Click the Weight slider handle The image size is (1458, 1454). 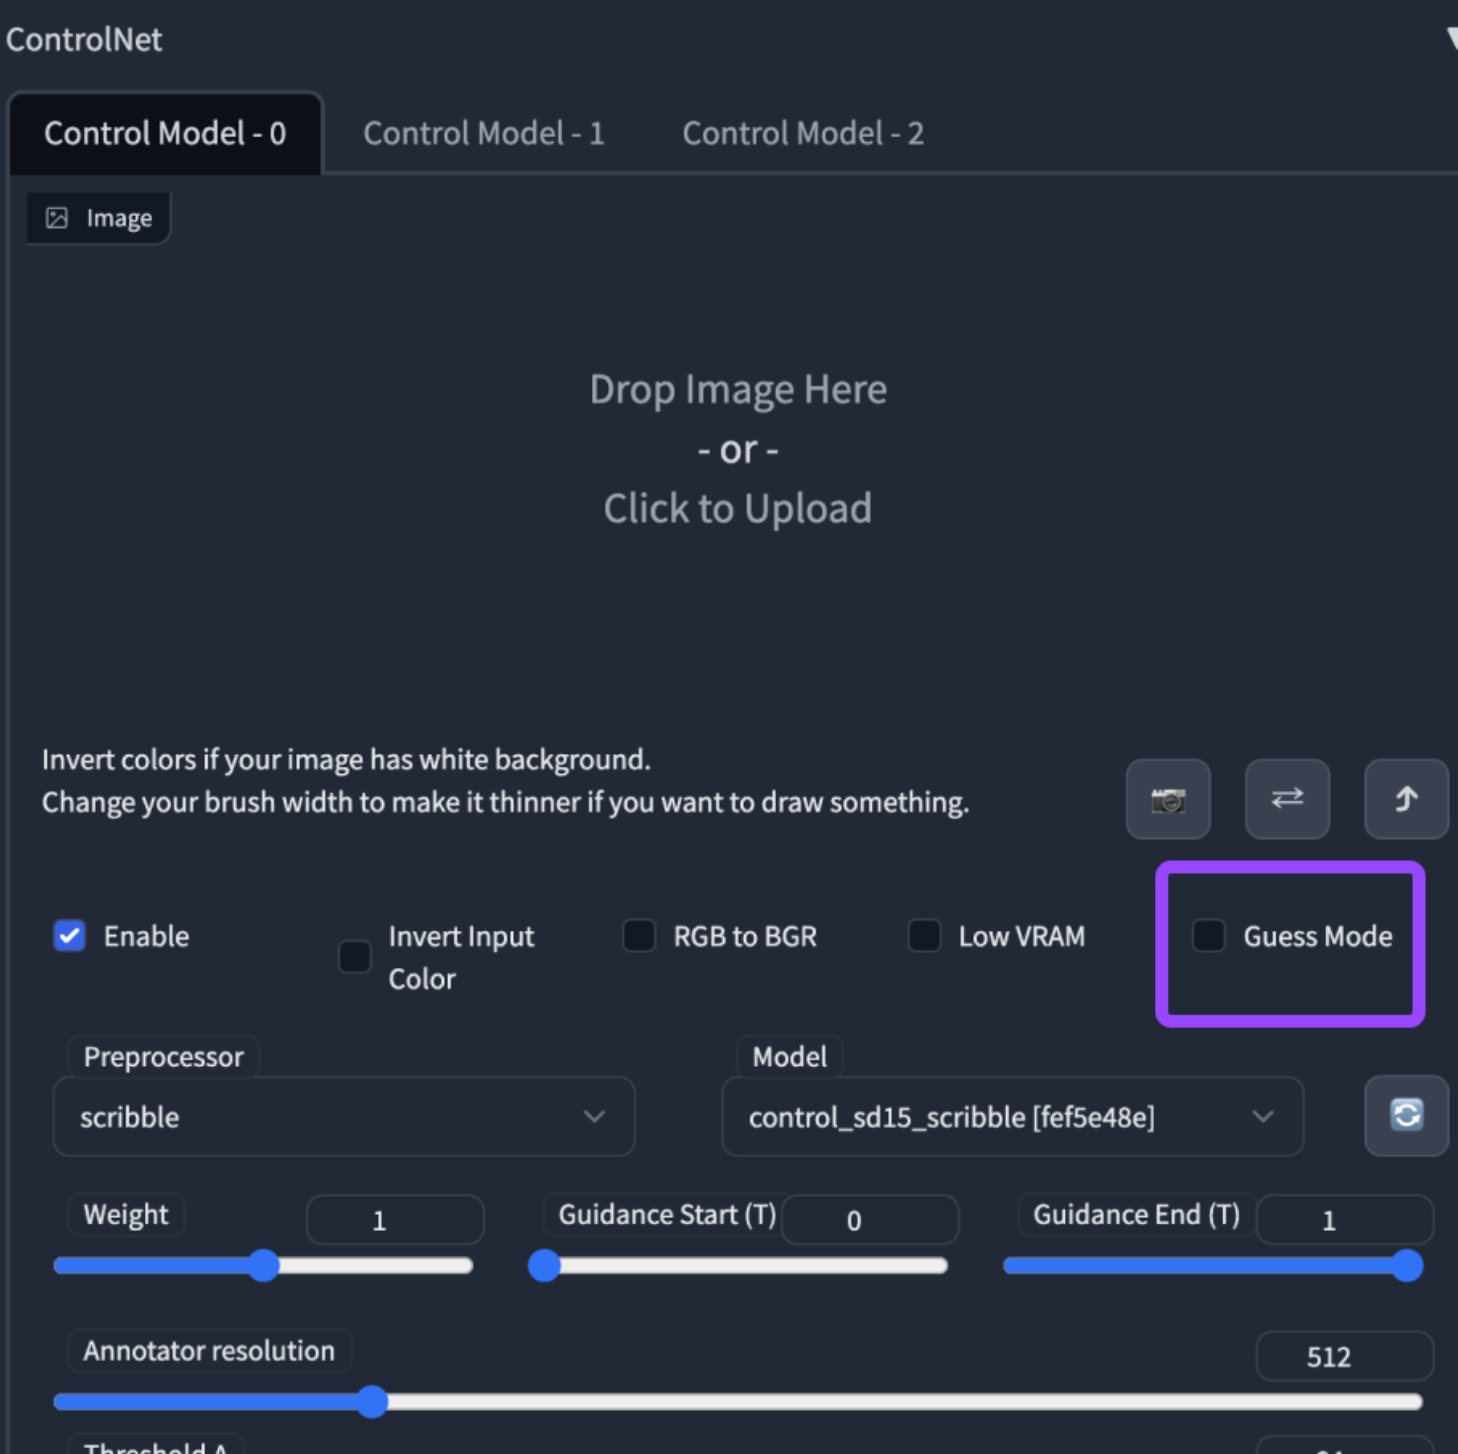click(x=264, y=1265)
